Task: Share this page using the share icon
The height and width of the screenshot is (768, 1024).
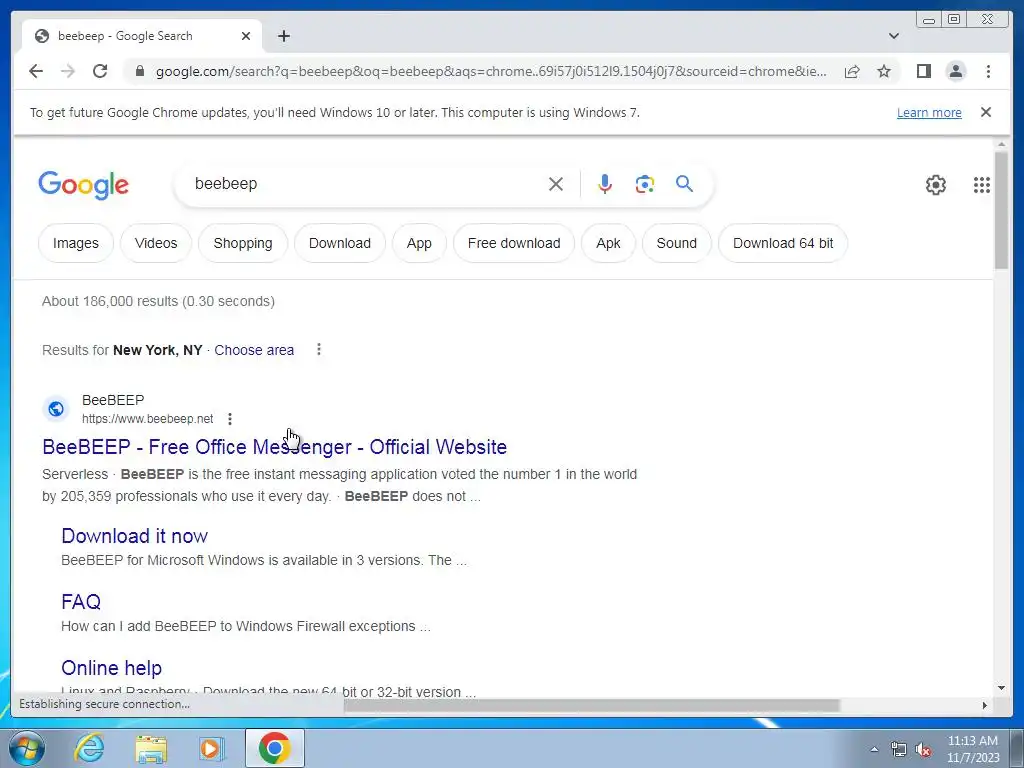Action: [x=852, y=71]
